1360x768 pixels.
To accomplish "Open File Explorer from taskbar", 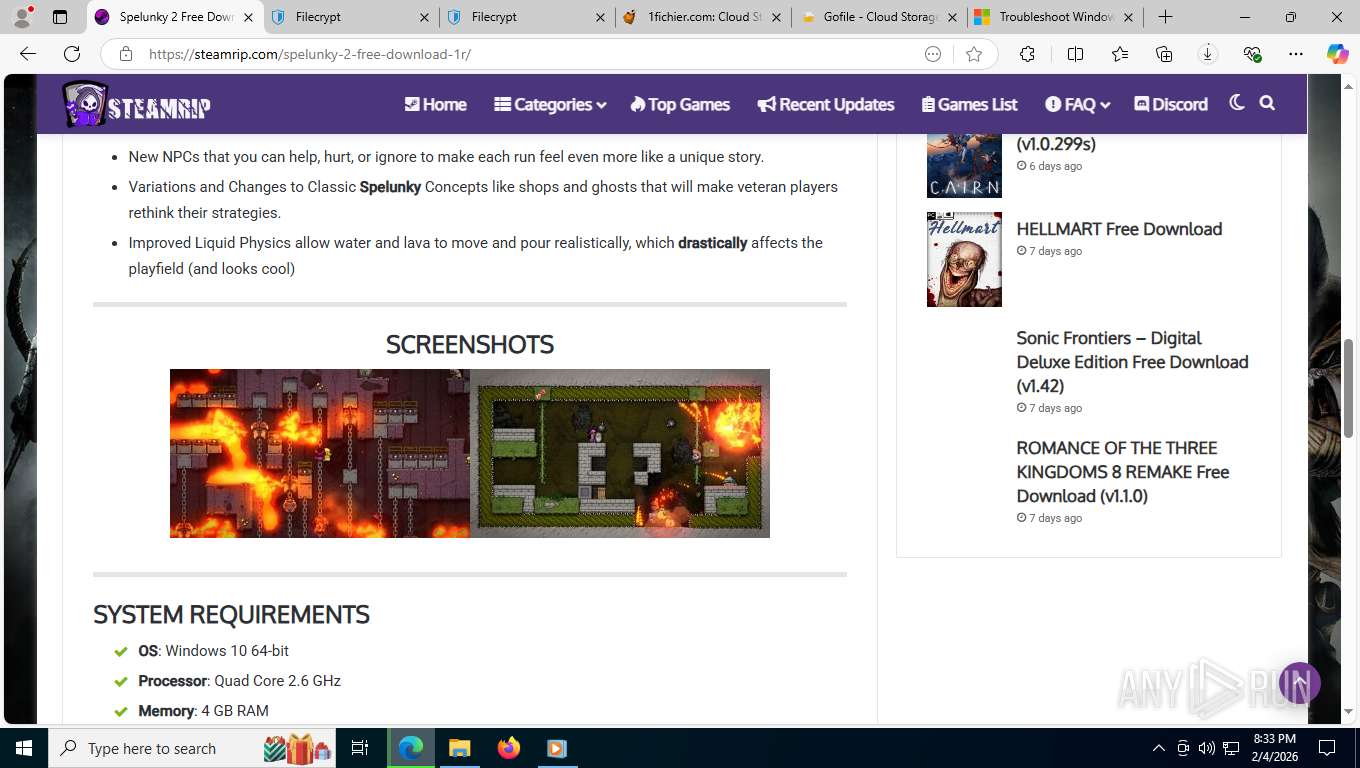I will [x=459, y=748].
